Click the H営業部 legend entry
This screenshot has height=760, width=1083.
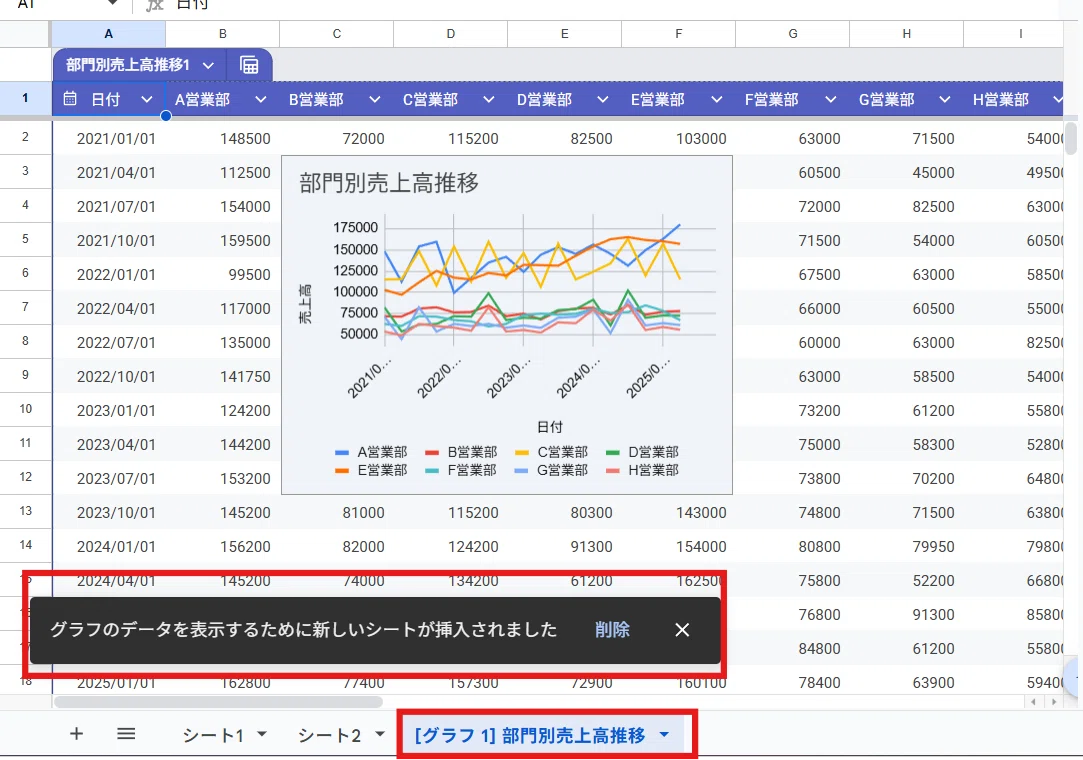pos(642,471)
